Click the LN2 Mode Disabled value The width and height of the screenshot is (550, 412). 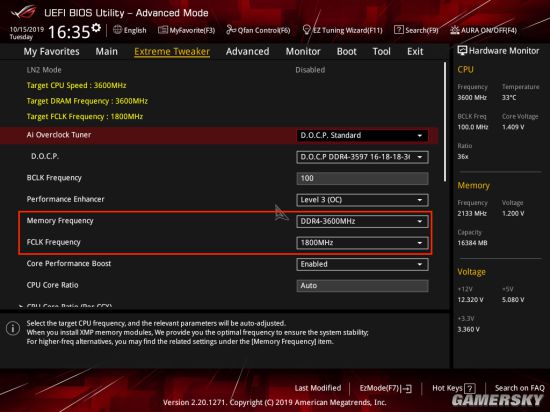310,70
